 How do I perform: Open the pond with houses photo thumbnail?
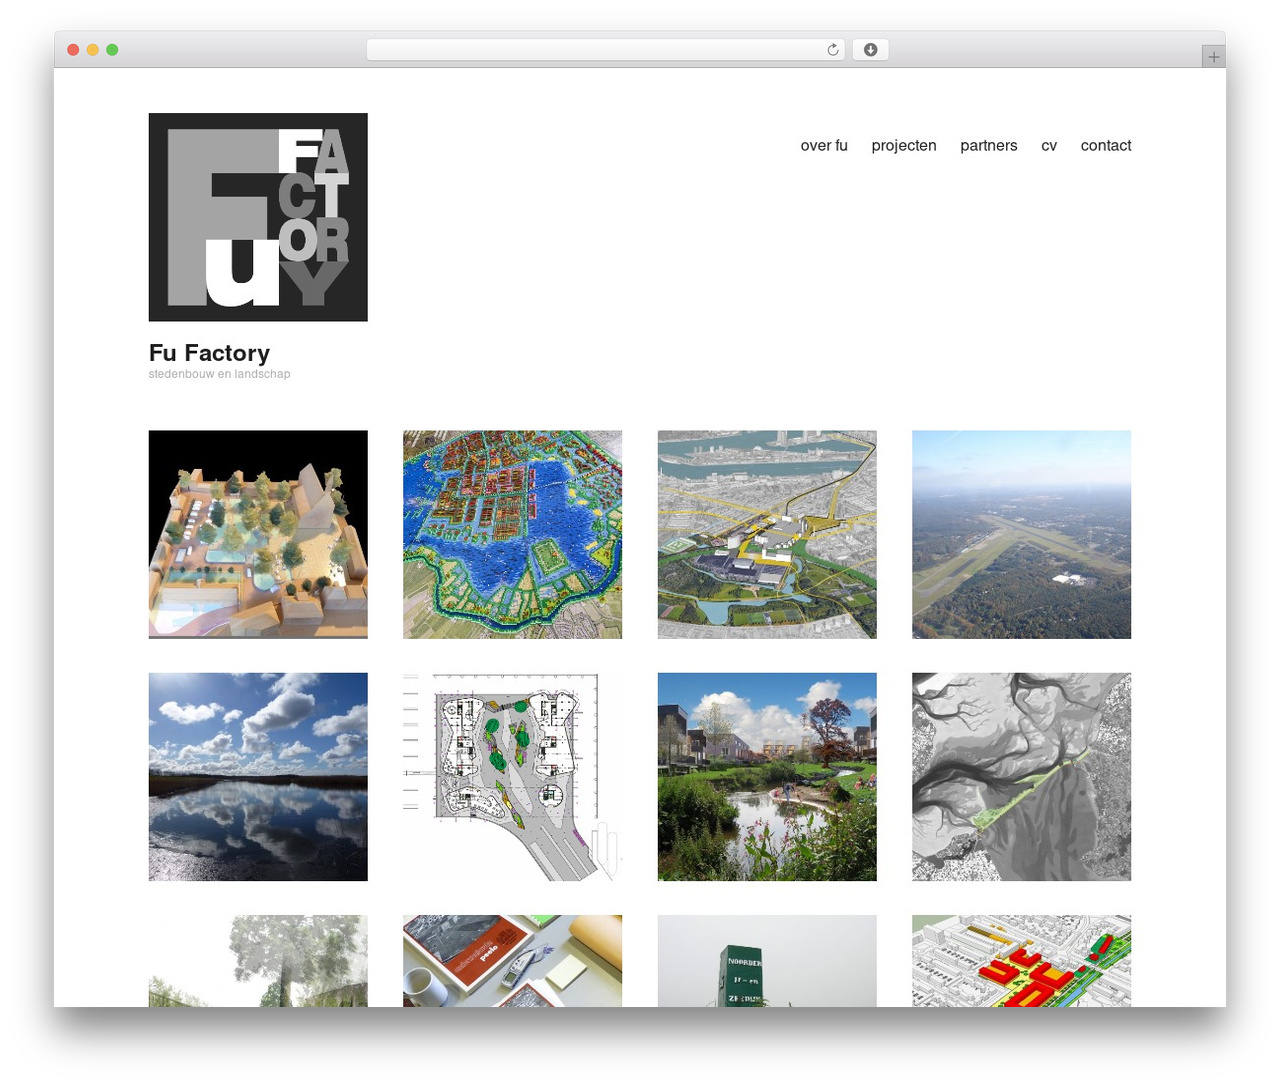point(767,777)
